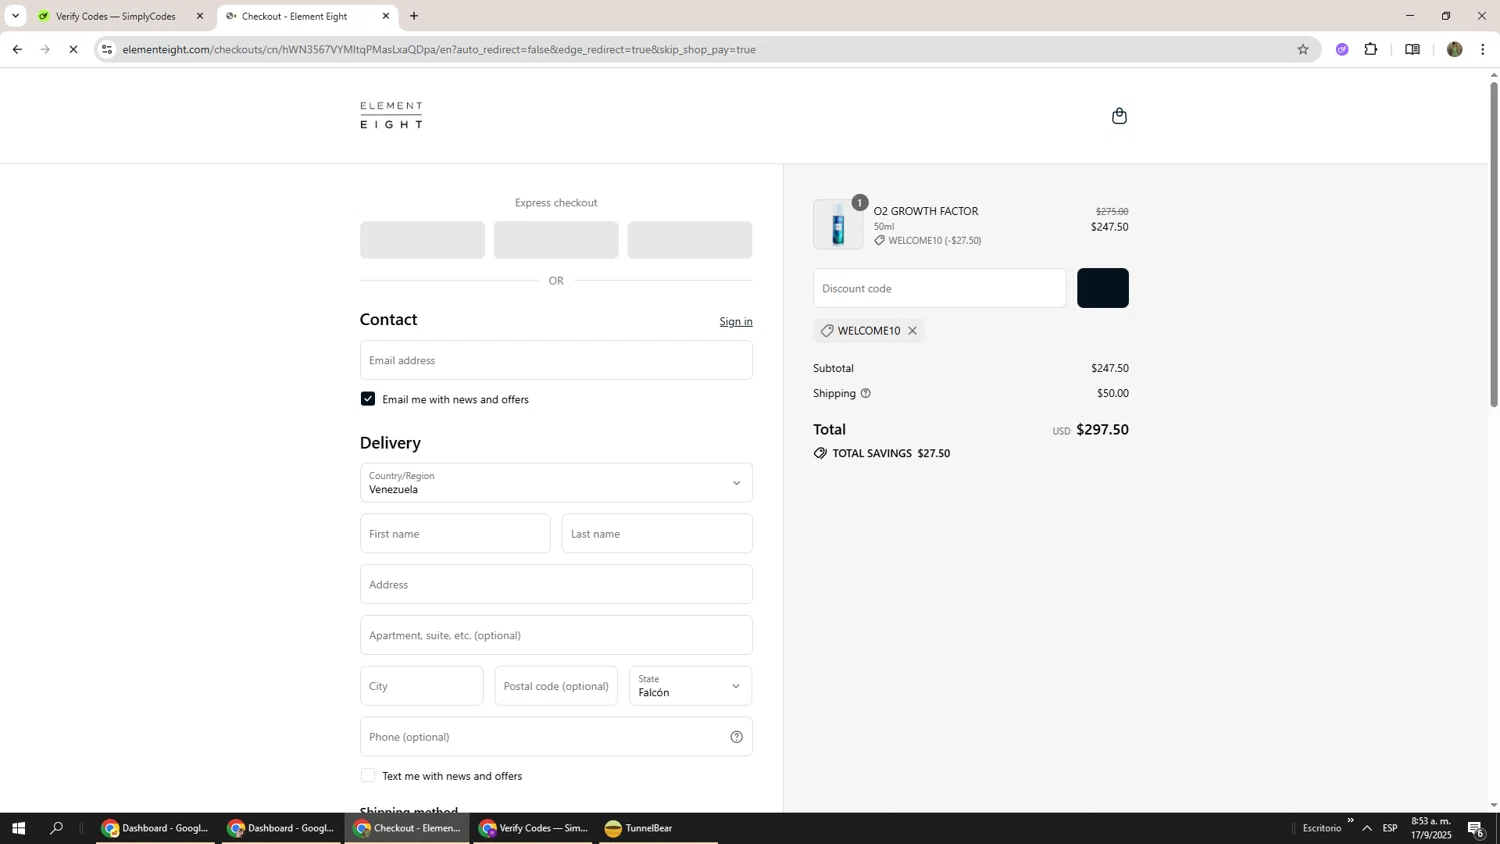This screenshot has height=844, width=1500.
Task: Open the State dropdown showing Falcón
Action: pos(690,686)
